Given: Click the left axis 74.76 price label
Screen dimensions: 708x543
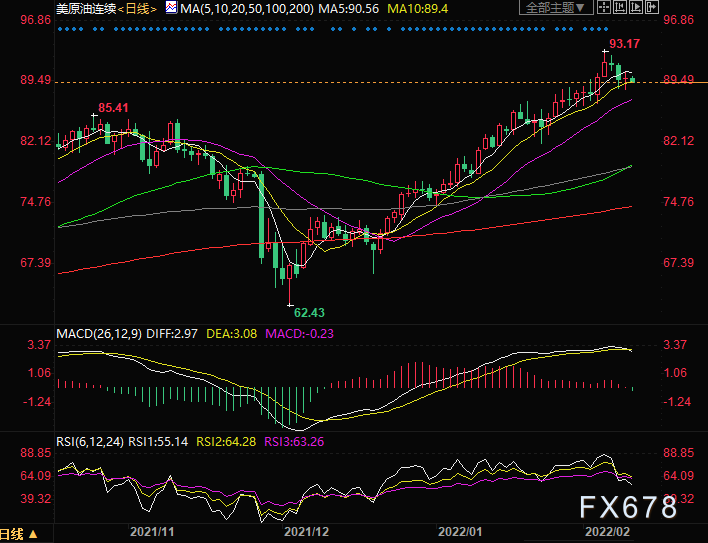Looking at the screenshot, I should [36, 202].
